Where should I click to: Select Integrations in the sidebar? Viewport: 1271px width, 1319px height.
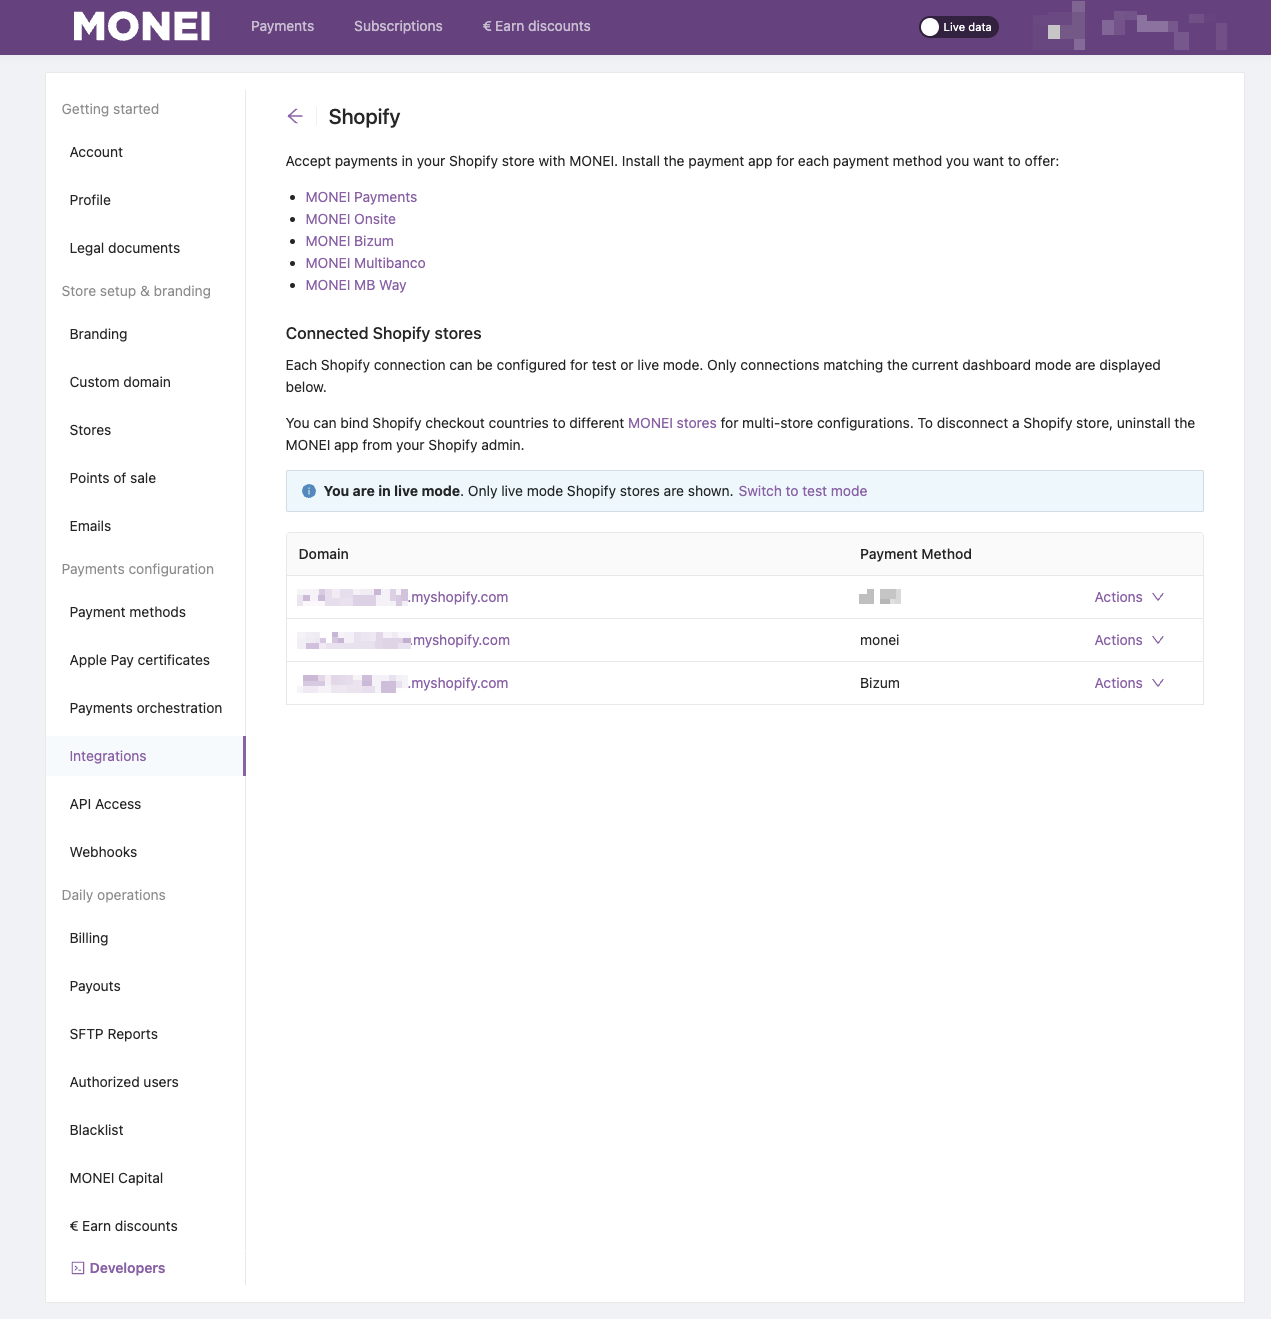[107, 756]
